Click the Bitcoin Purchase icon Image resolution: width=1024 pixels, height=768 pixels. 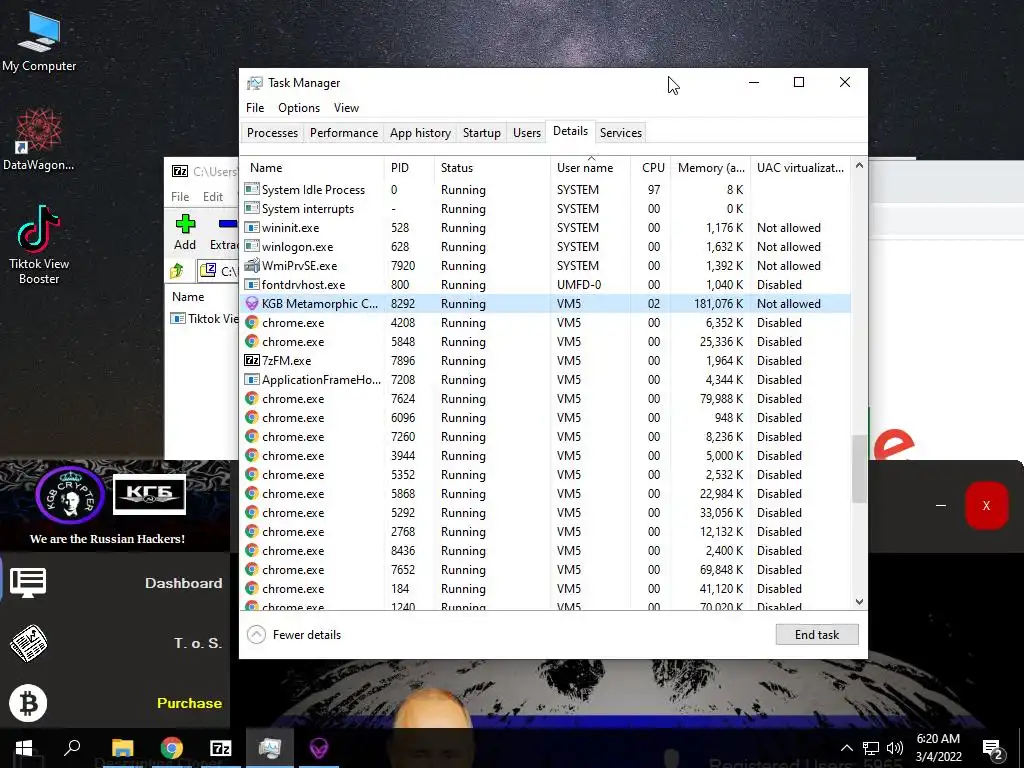(28, 703)
